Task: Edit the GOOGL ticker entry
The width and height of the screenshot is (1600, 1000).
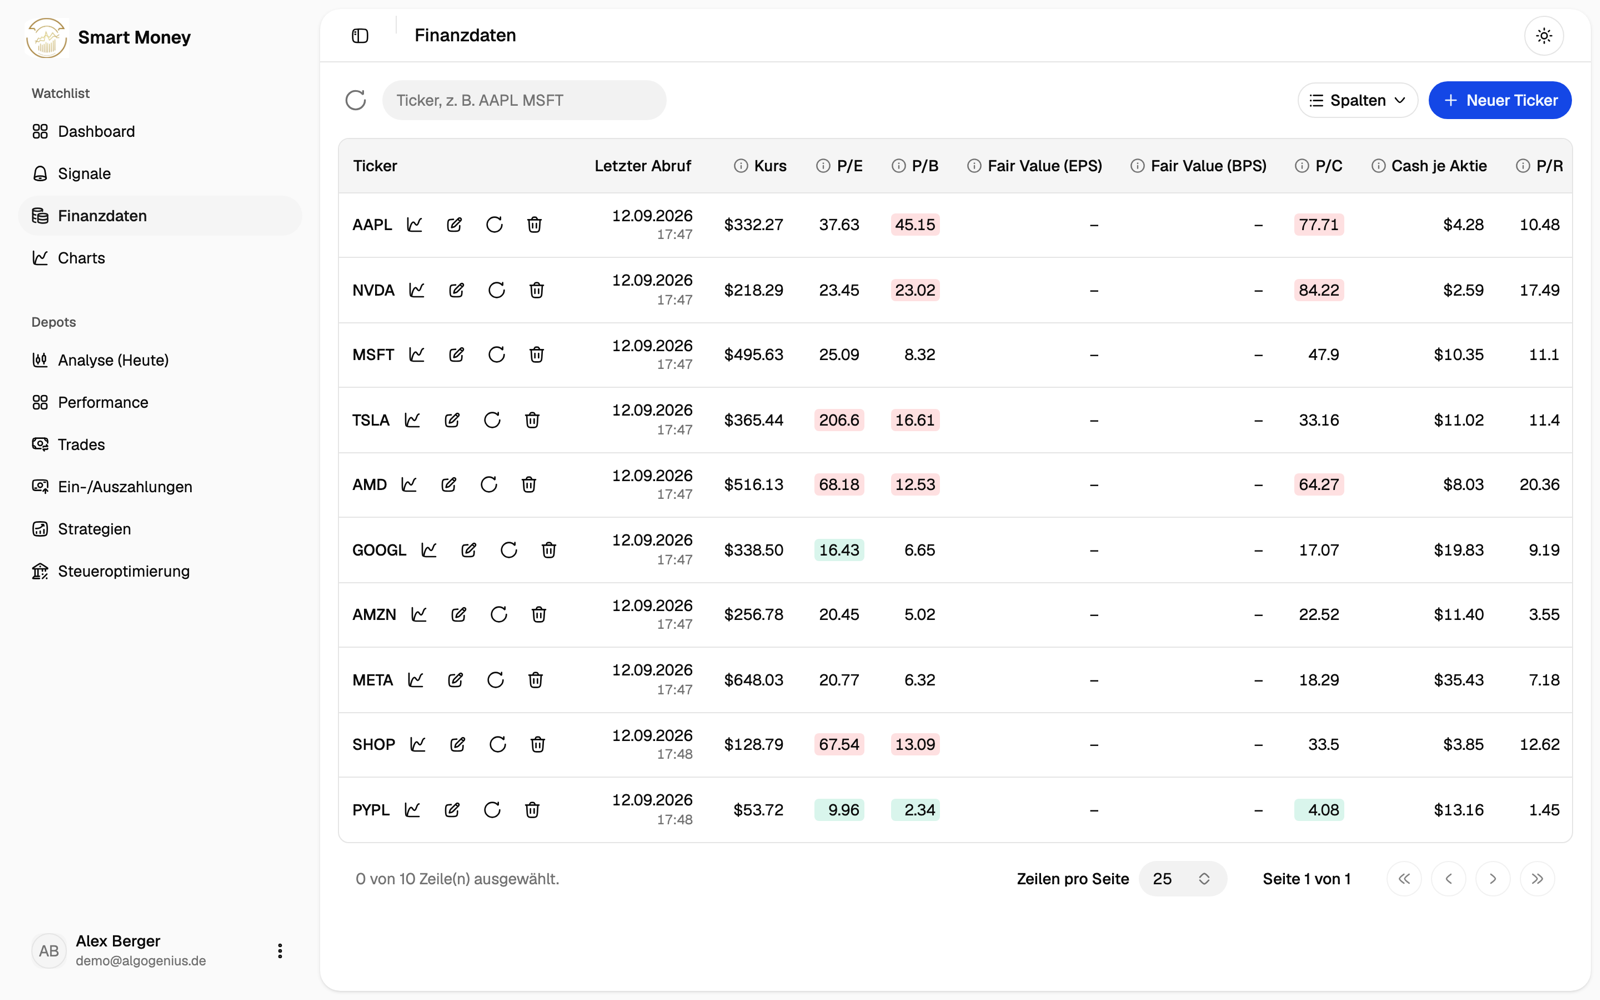Action: click(x=469, y=550)
